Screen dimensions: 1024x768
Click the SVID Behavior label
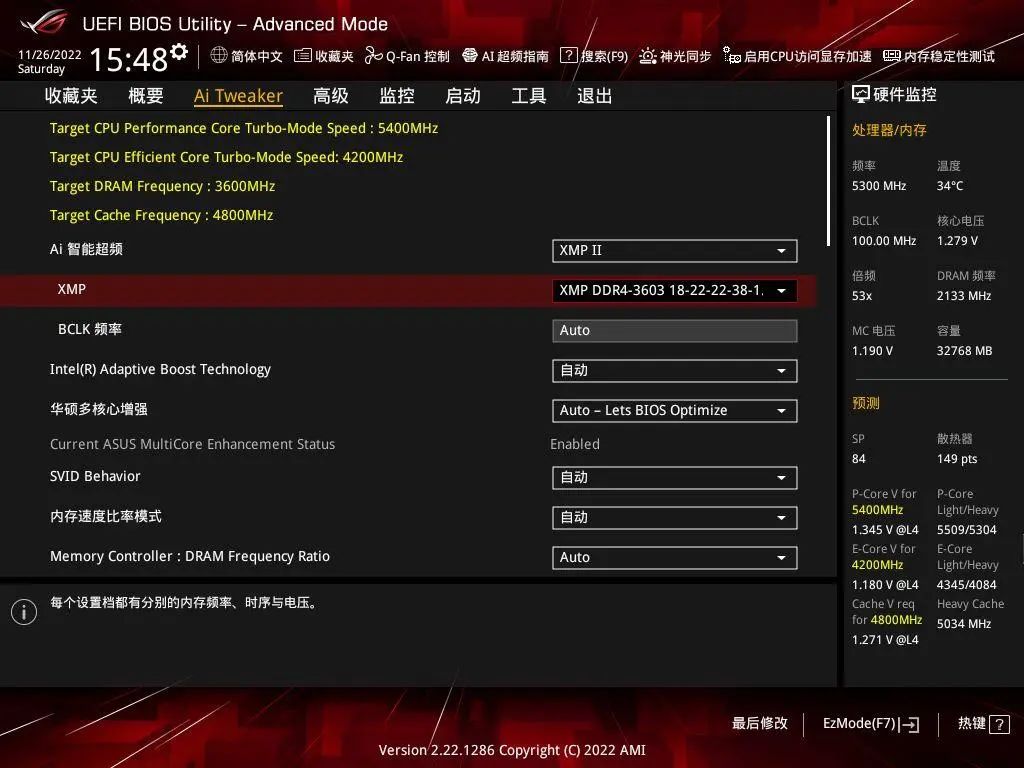pyautogui.click(x=95, y=476)
